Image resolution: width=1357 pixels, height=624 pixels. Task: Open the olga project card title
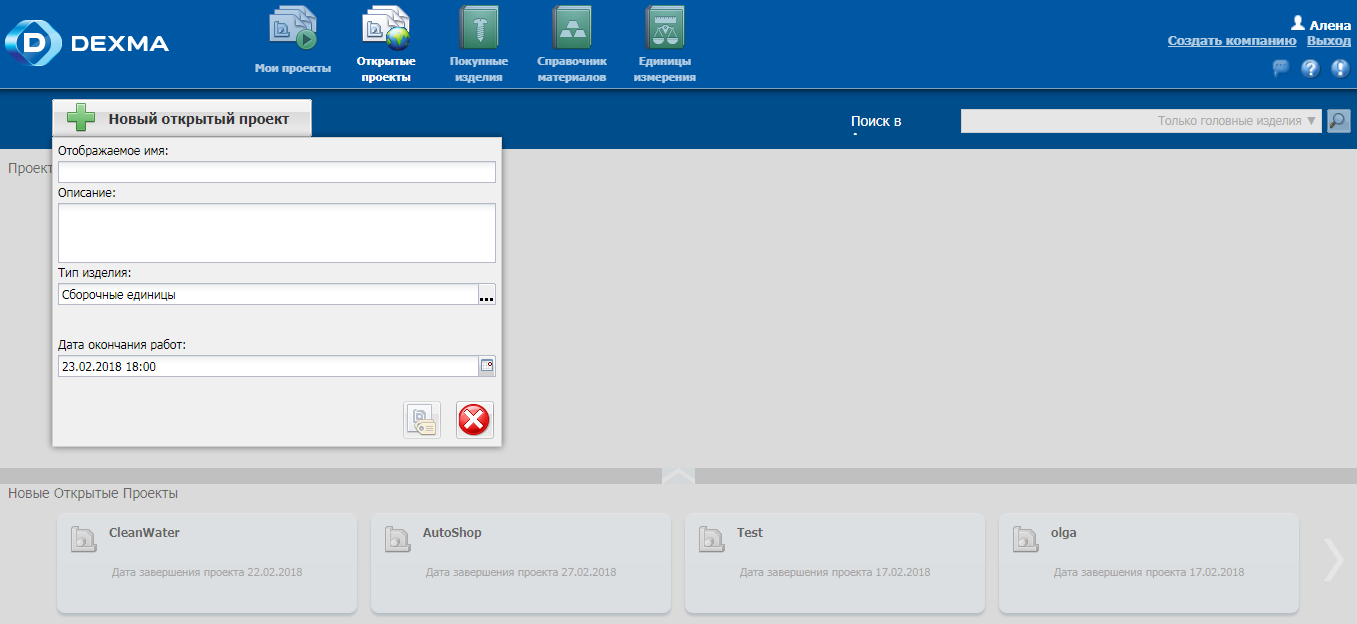tap(1064, 533)
